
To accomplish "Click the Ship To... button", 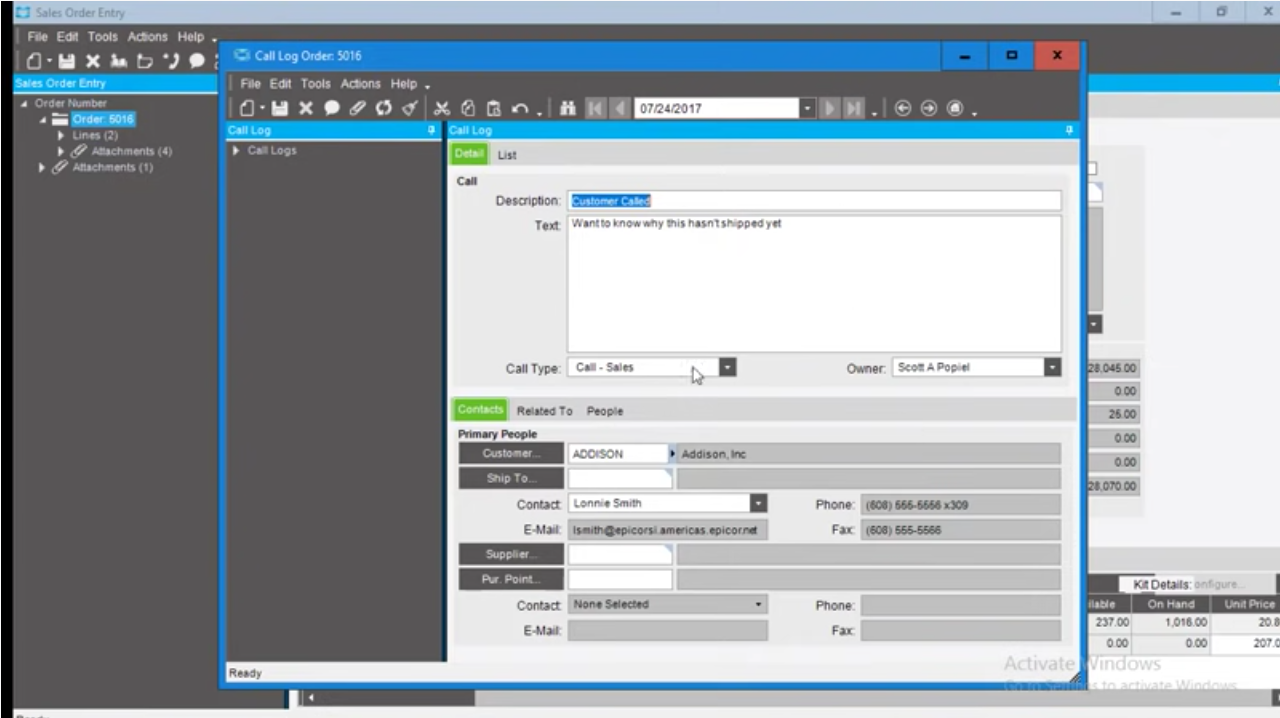I will tap(510, 478).
